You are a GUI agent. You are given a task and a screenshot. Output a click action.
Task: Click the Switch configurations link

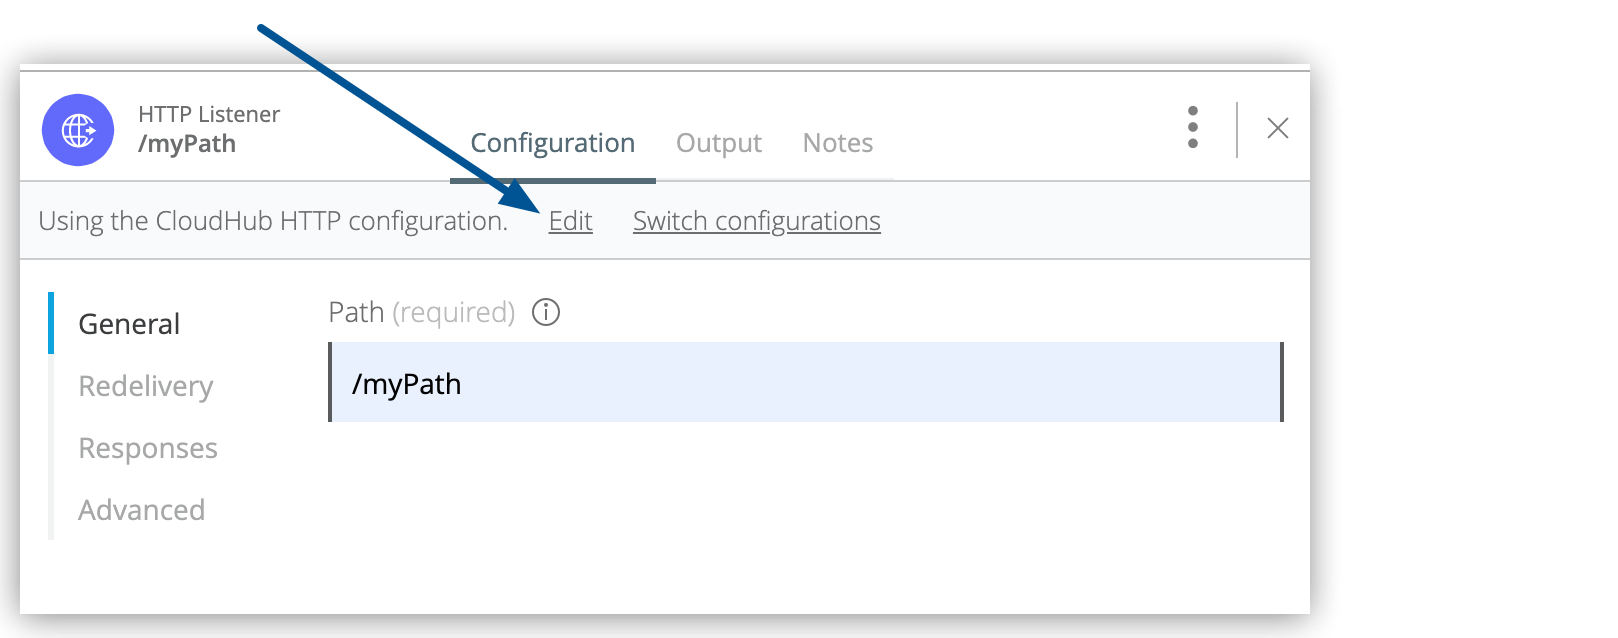[x=756, y=221]
